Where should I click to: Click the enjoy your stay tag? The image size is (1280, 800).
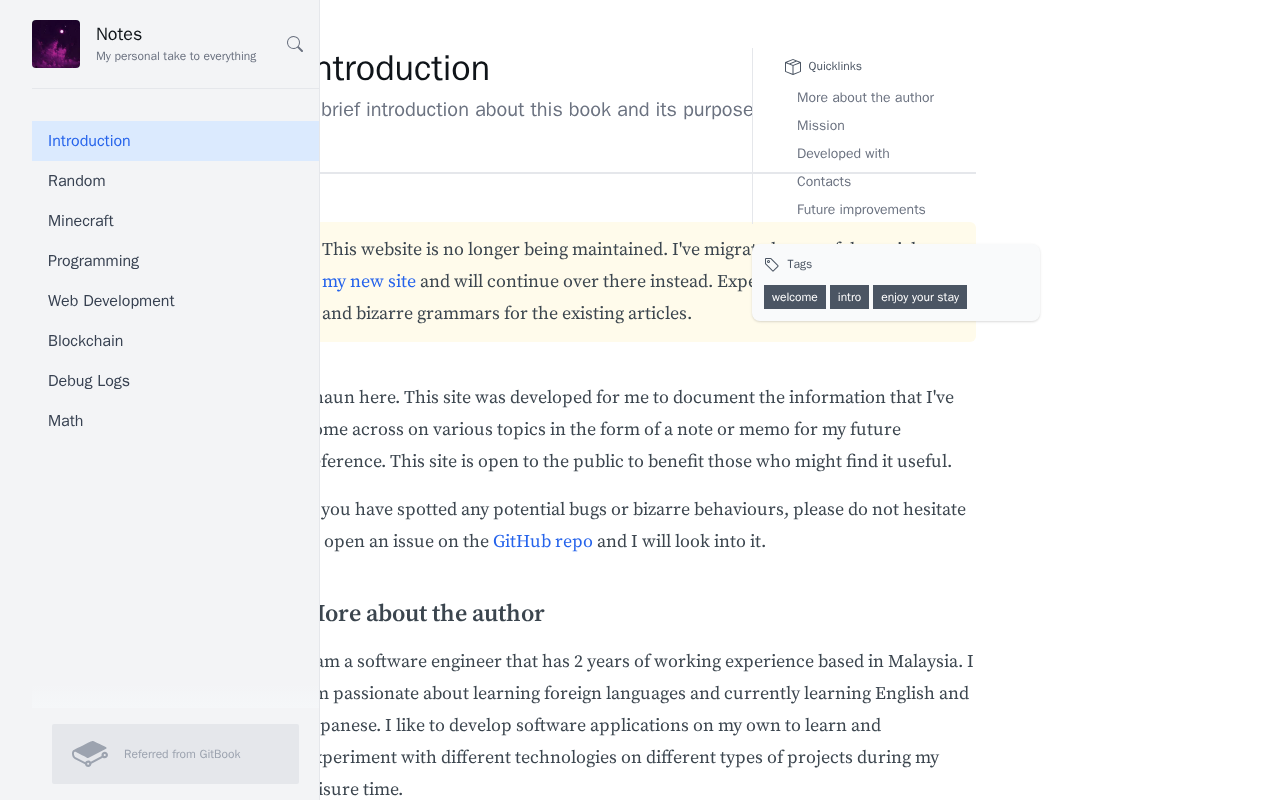click(920, 297)
